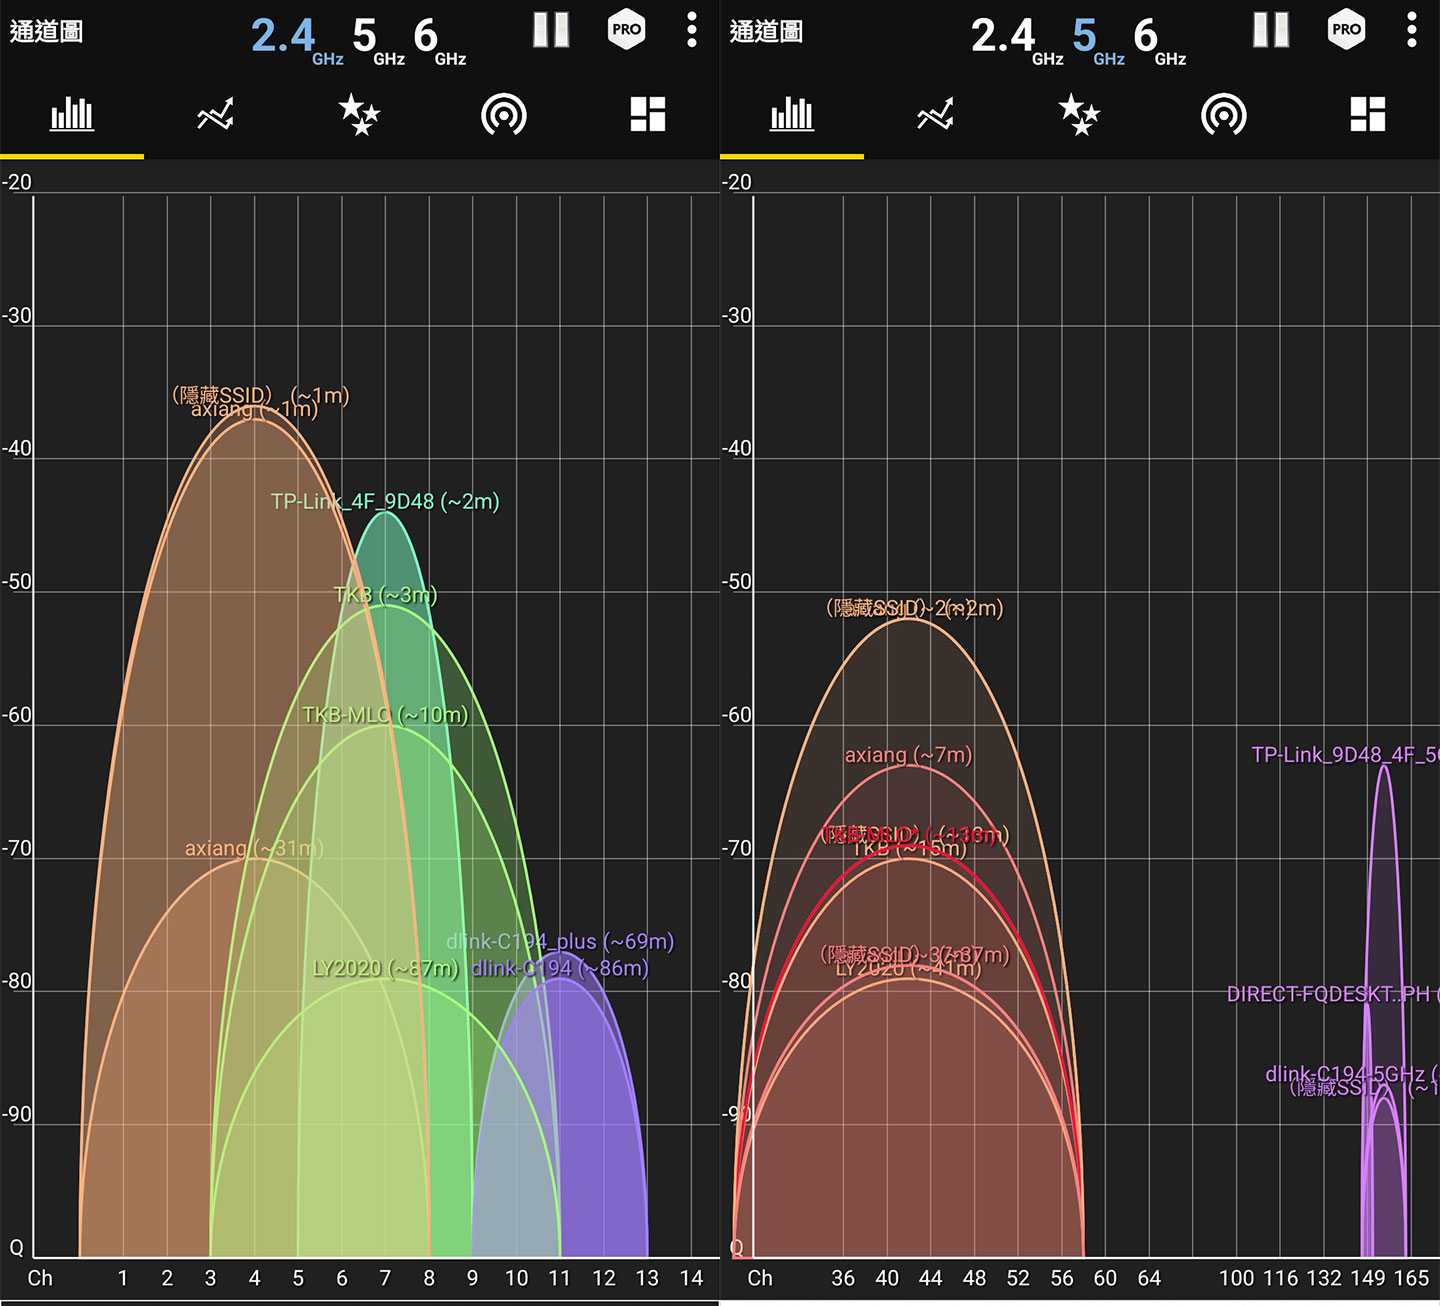
Task: Open signal meter tab in left screen
Action: tap(504, 115)
